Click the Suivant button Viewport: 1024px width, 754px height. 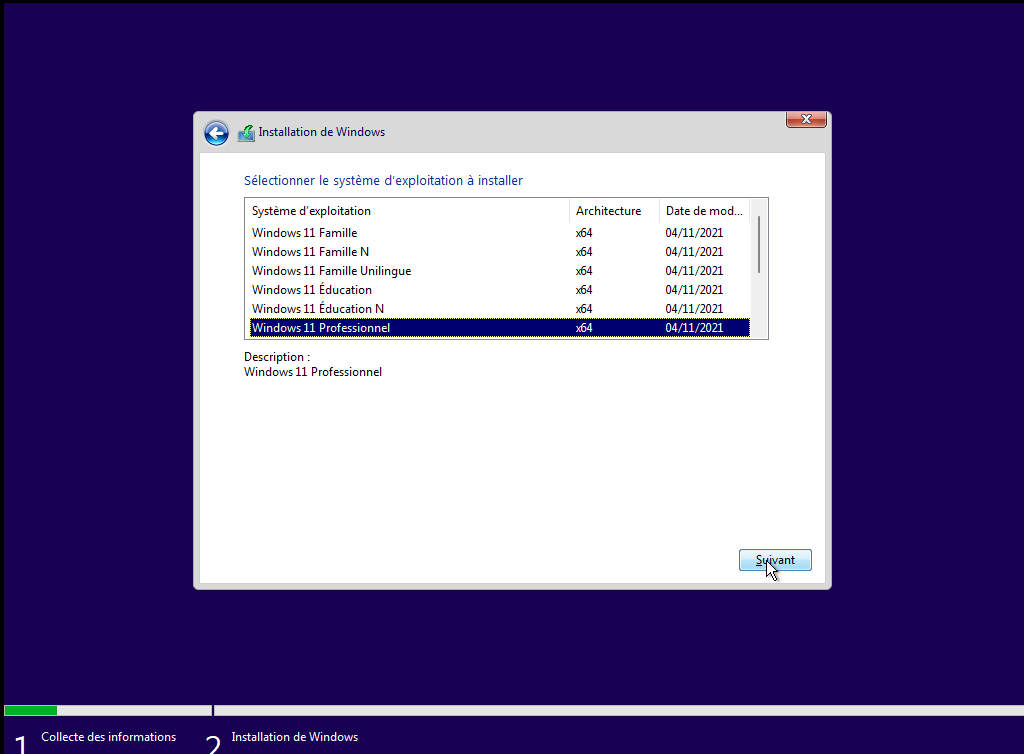coord(775,560)
